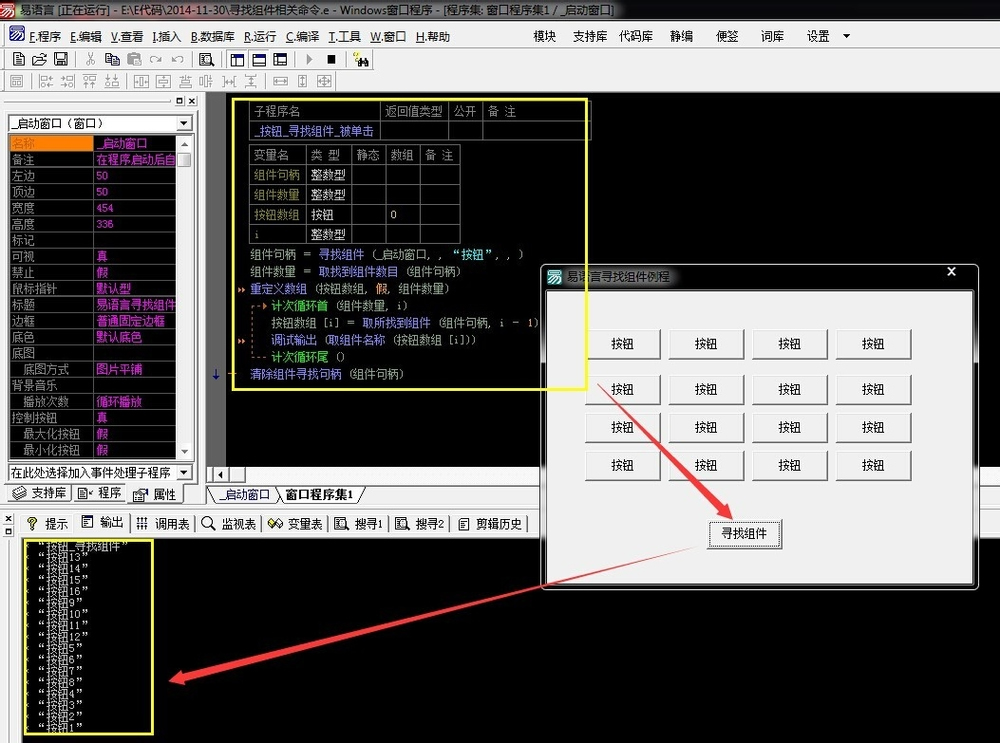Click the Run (play triangle) toolbar icon
Viewport: 1000px width, 743px height.
point(310,60)
